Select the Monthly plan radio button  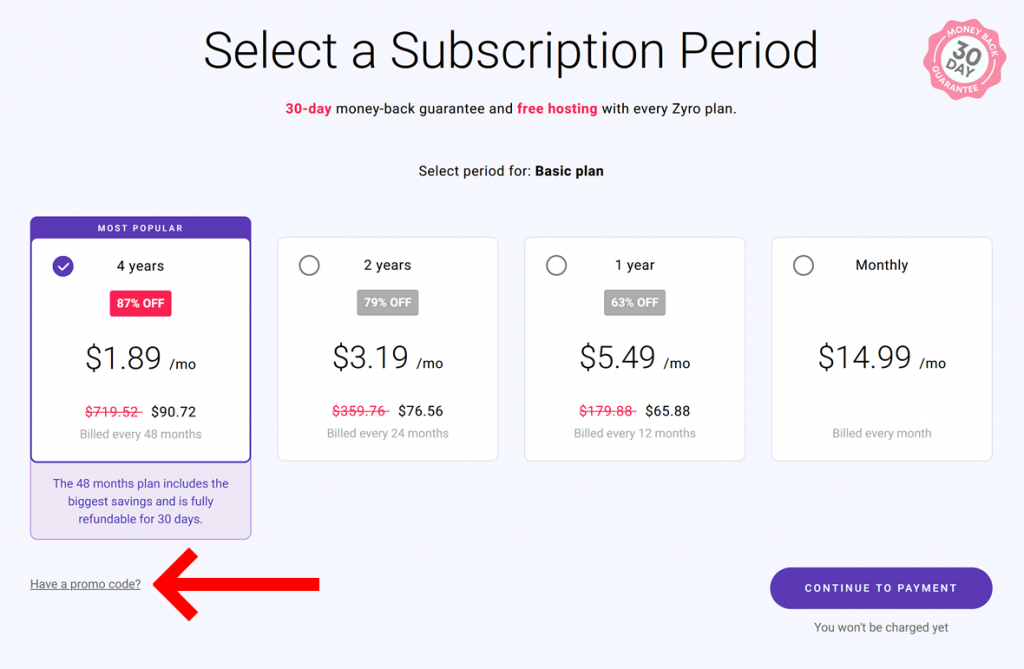coord(803,265)
